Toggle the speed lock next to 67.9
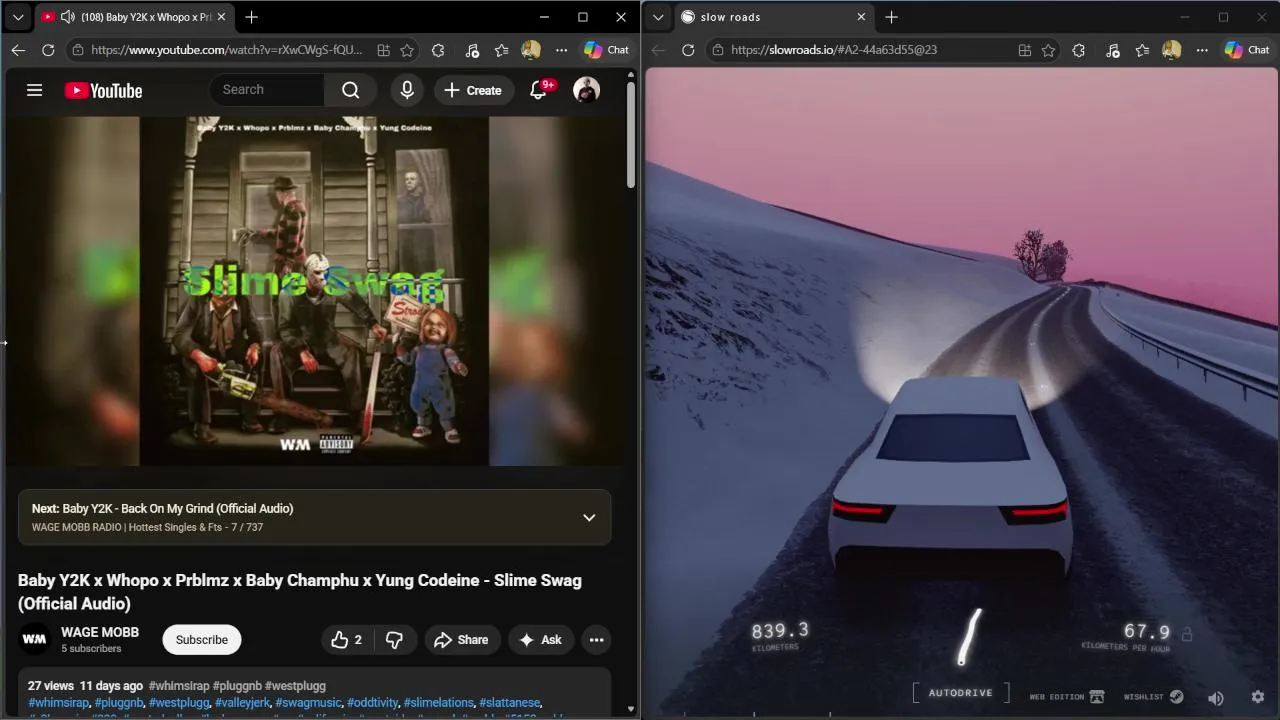The width and height of the screenshot is (1280, 720). point(1187,634)
